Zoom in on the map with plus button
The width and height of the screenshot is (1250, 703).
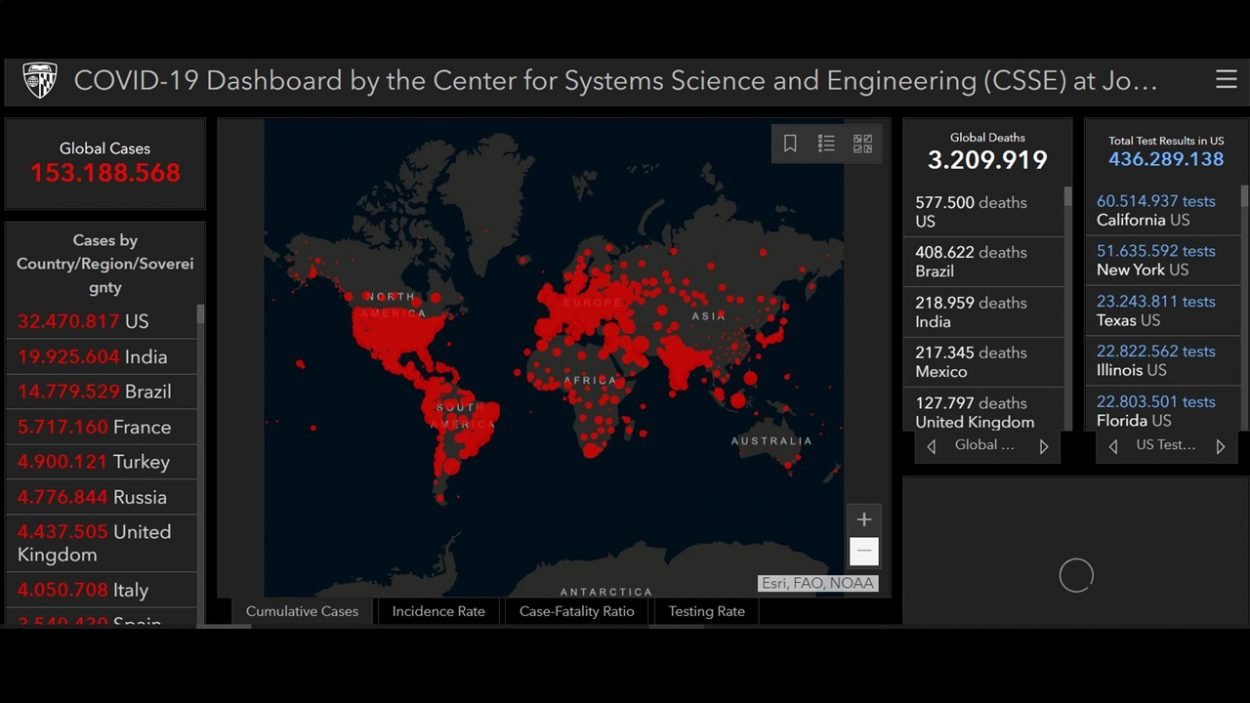(864, 519)
